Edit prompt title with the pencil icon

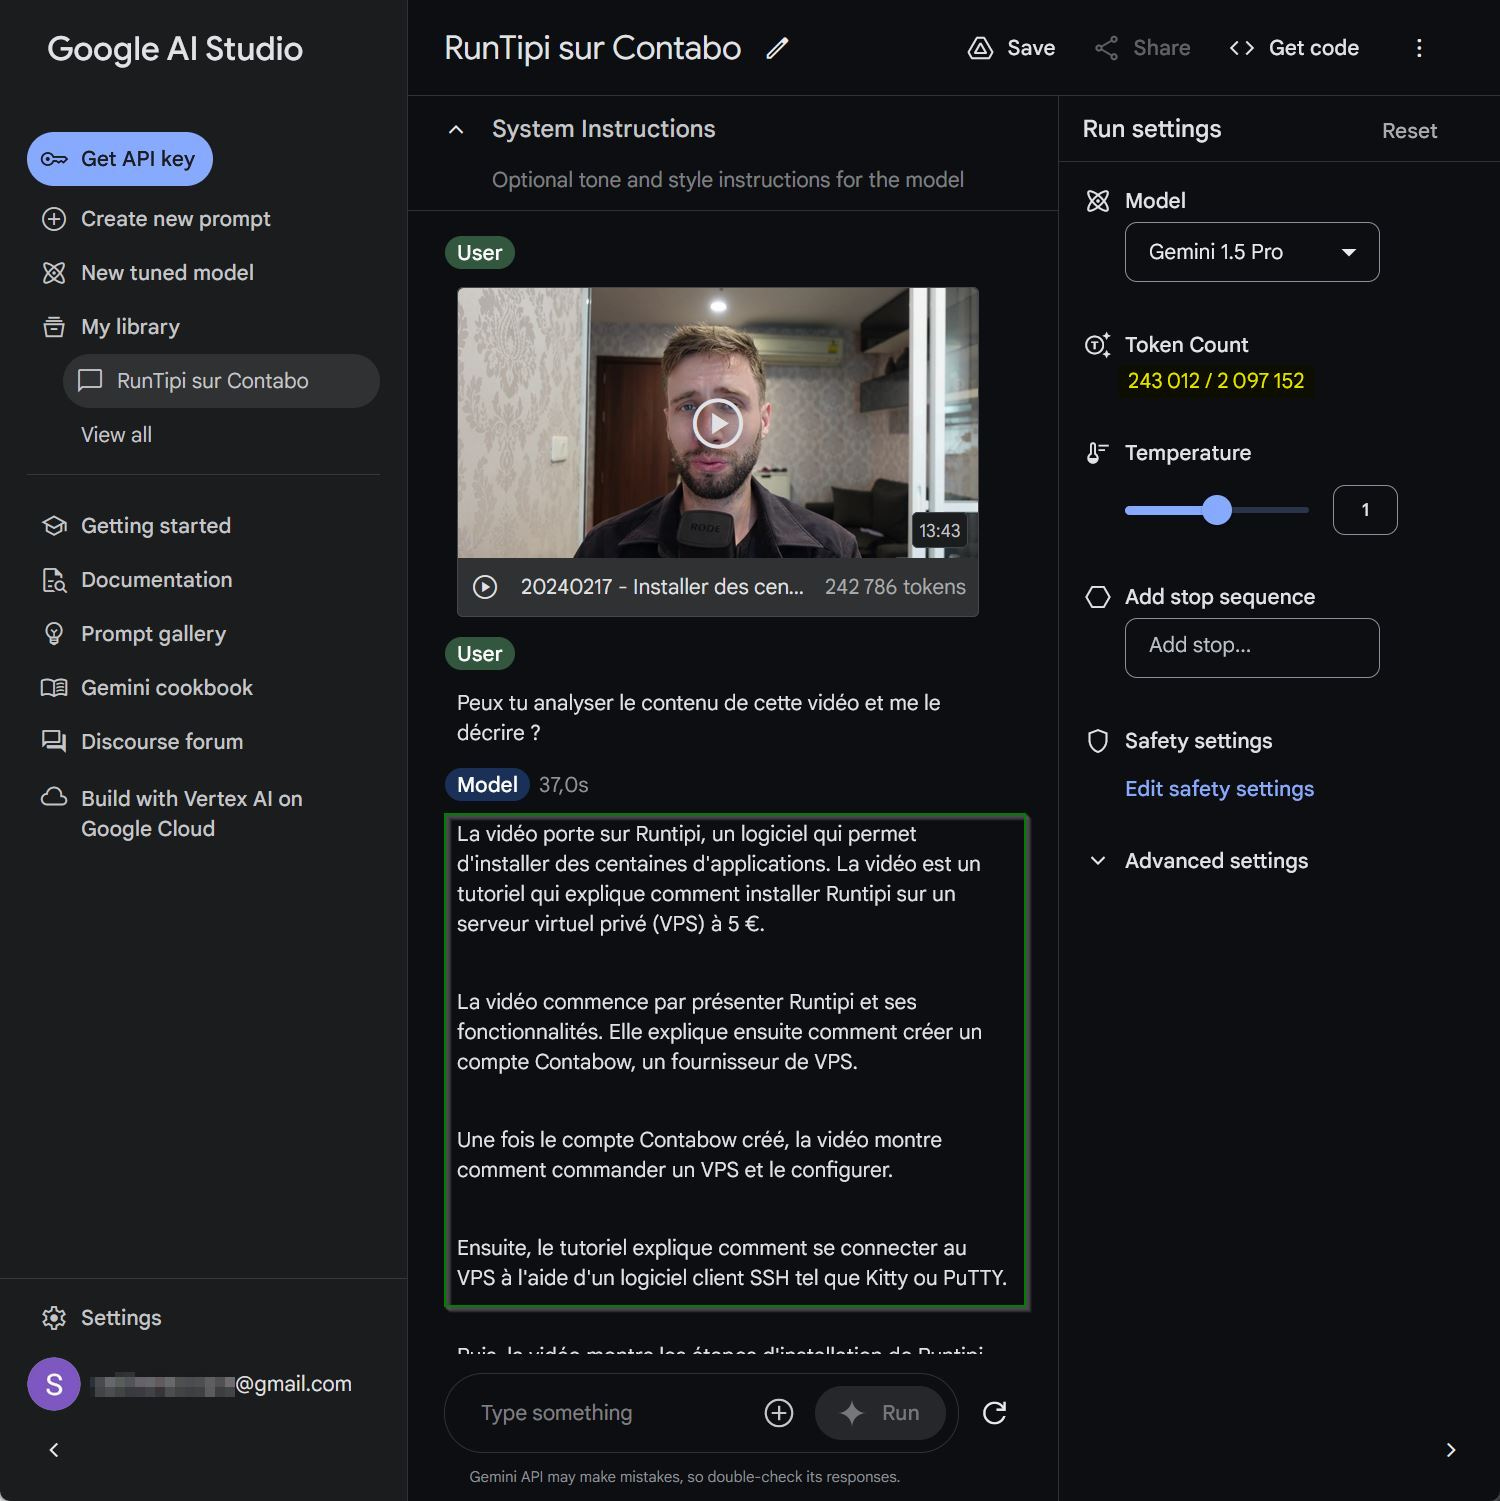pos(777,48)
